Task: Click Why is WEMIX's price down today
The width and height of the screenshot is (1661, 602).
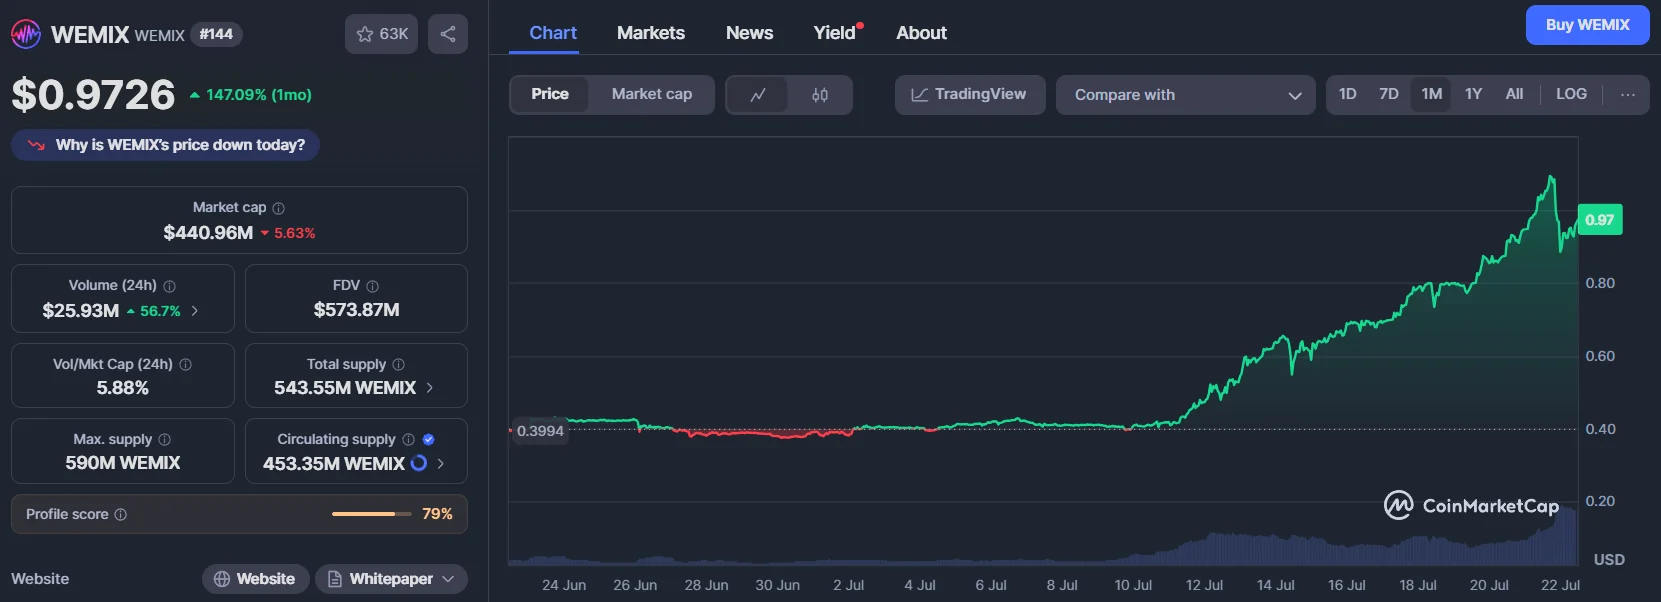Action: [165, 145]
